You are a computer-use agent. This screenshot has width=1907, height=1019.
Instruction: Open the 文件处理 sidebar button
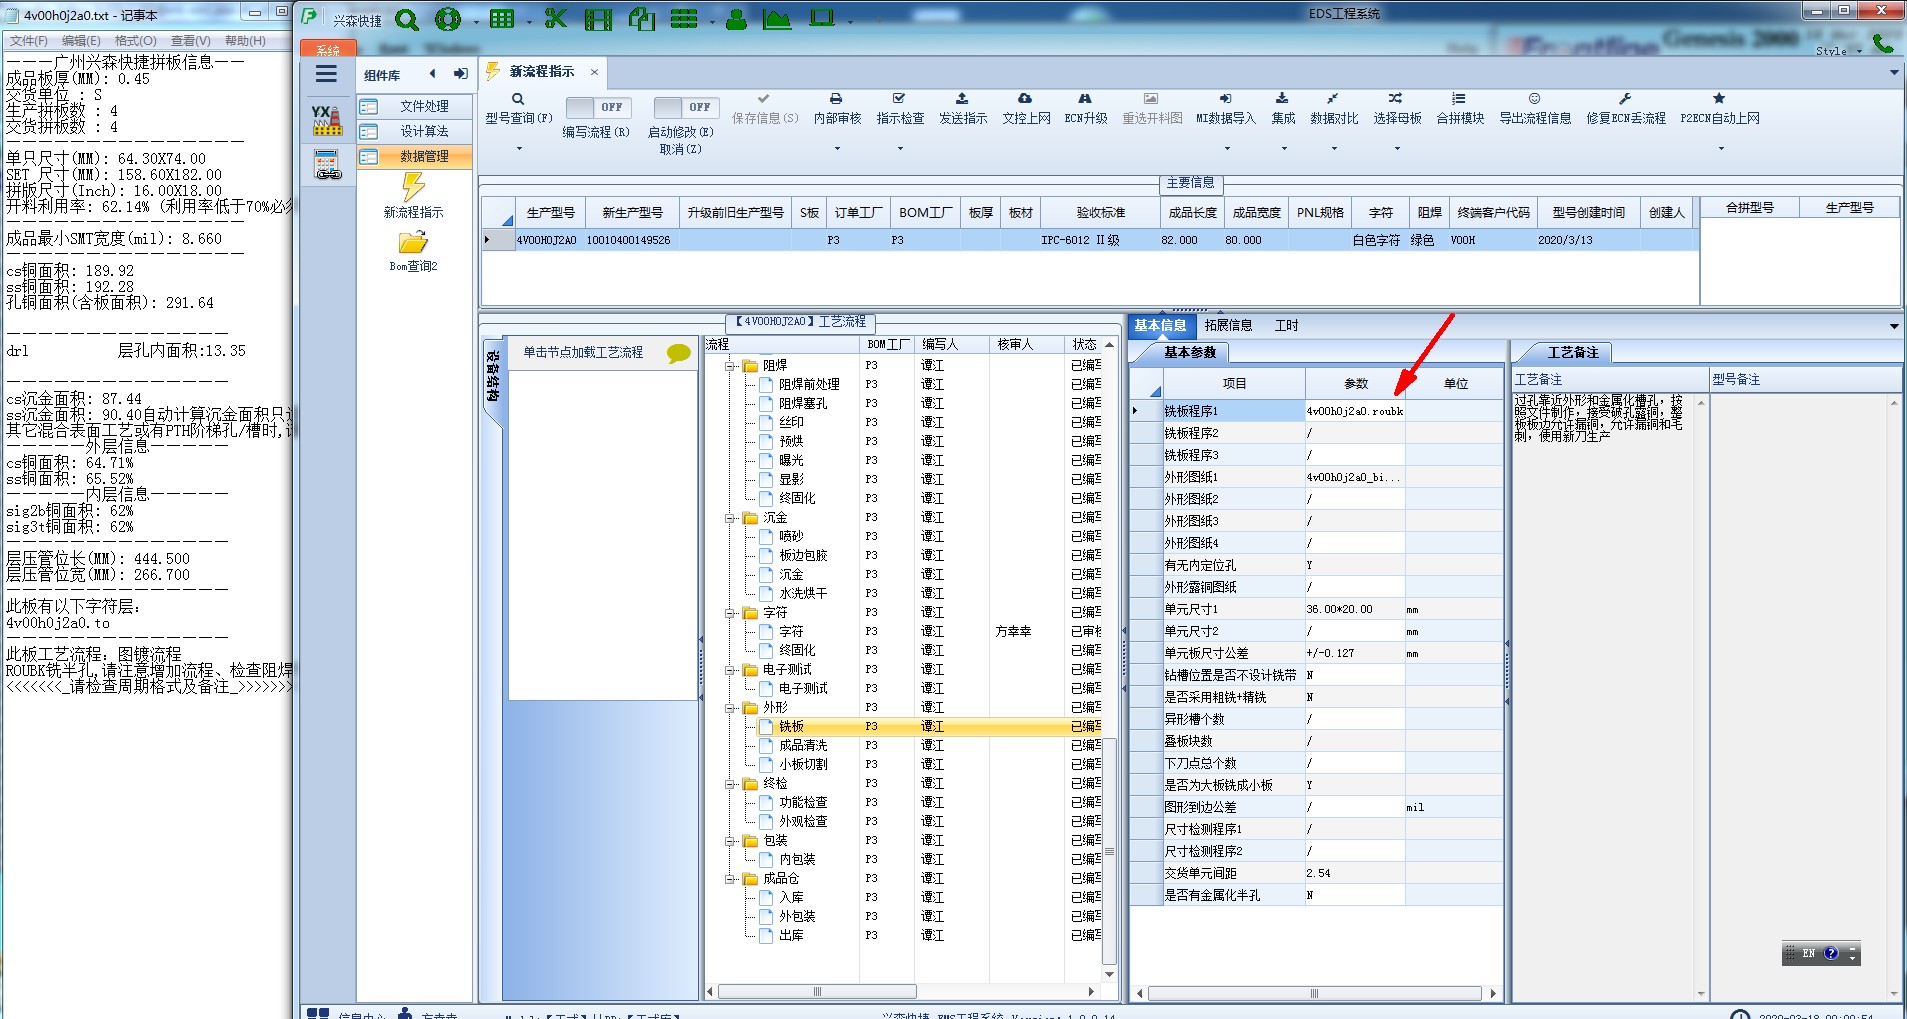coord(414,106)
